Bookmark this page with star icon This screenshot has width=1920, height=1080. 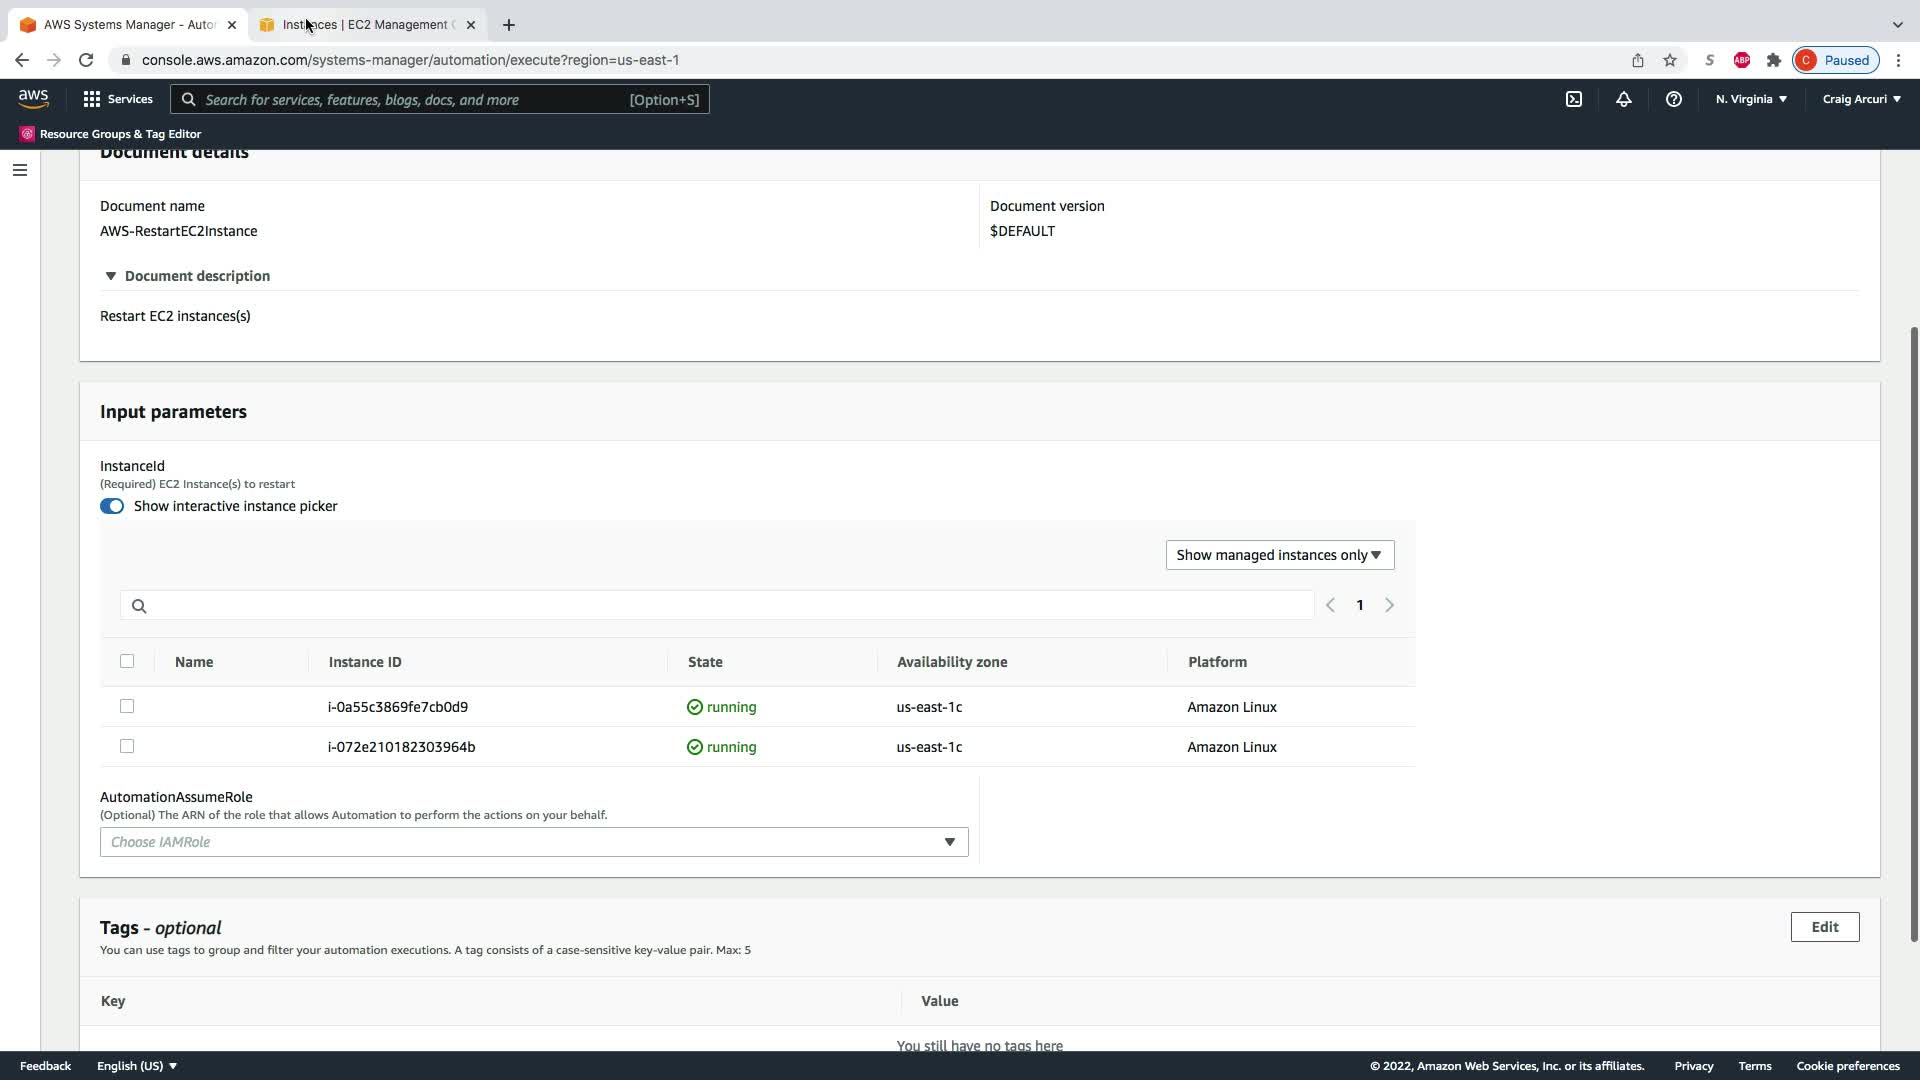point(1670,60)
